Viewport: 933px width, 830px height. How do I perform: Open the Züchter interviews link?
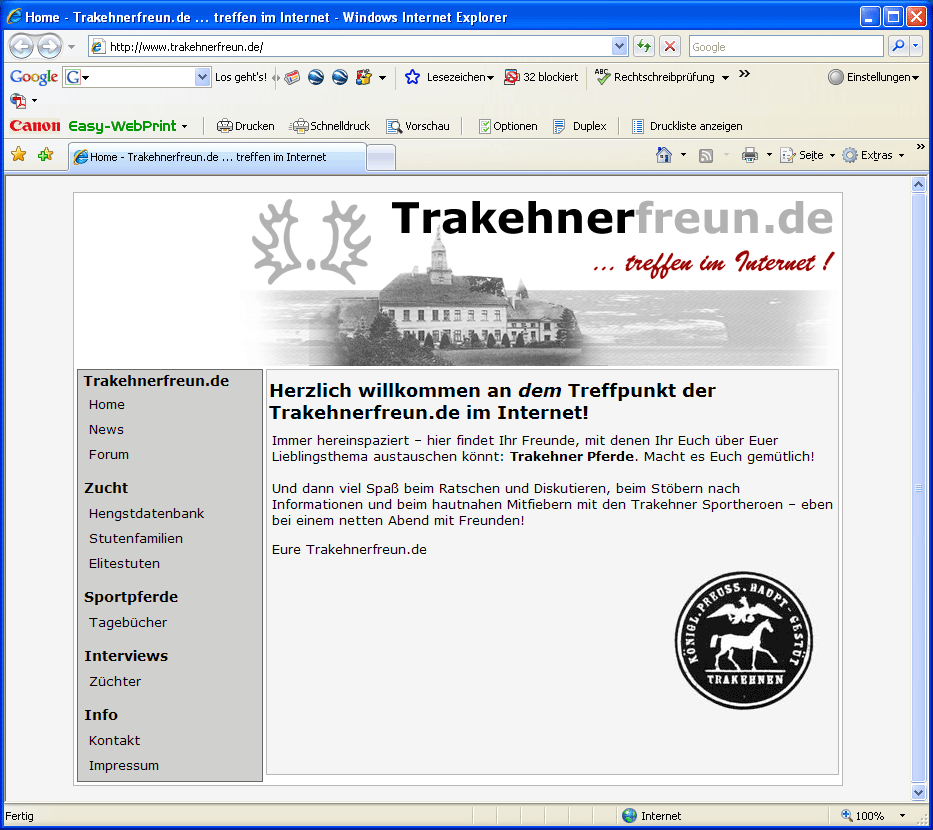pyautogui.click(x=115, y=681)
